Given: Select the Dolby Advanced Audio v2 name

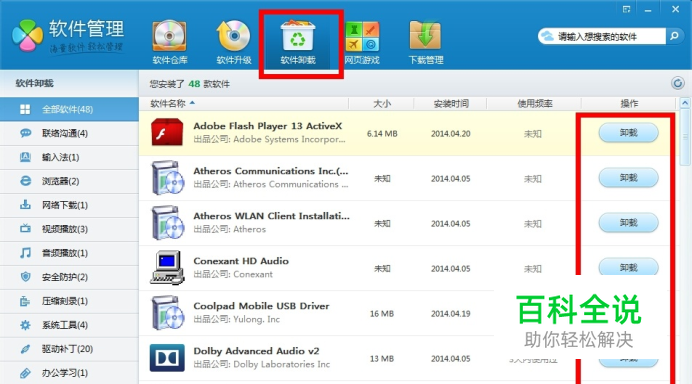Looking at the screenshot, I should (x=256, y=351).
